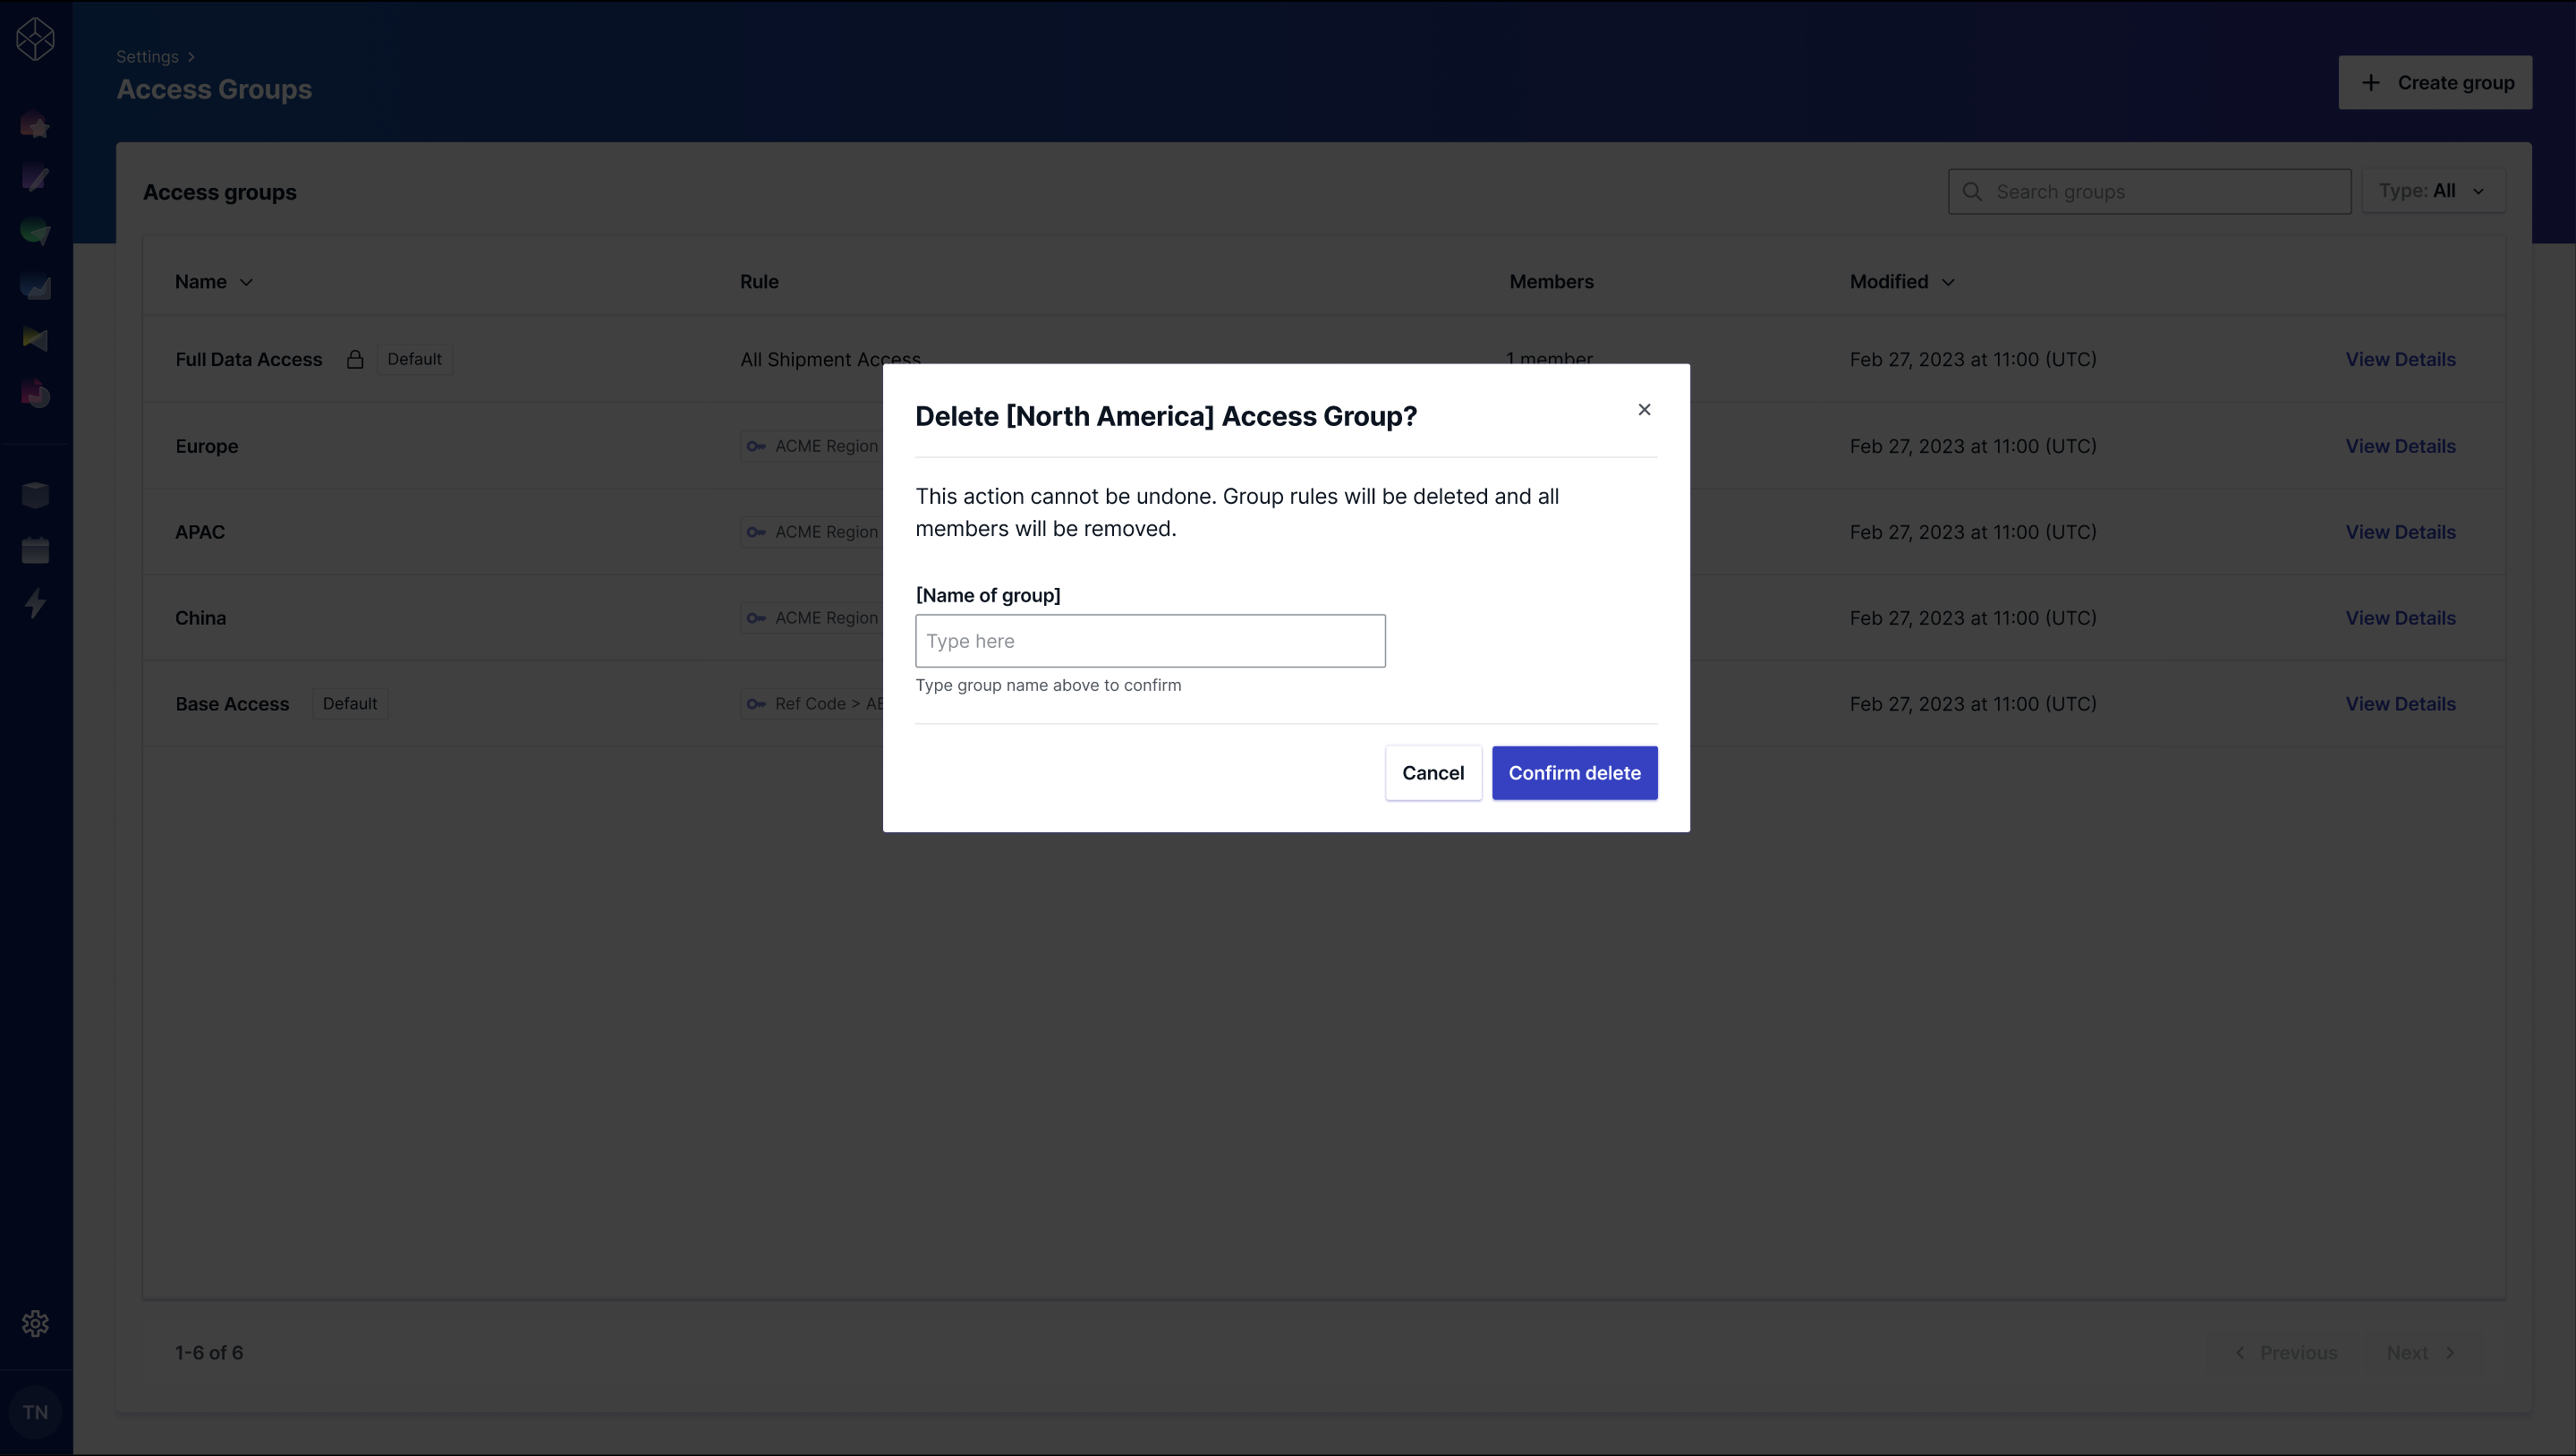The image size is (2576, 1456).
Task: Click the Ref Code rule tag in Base Access row
Action: 812,704
